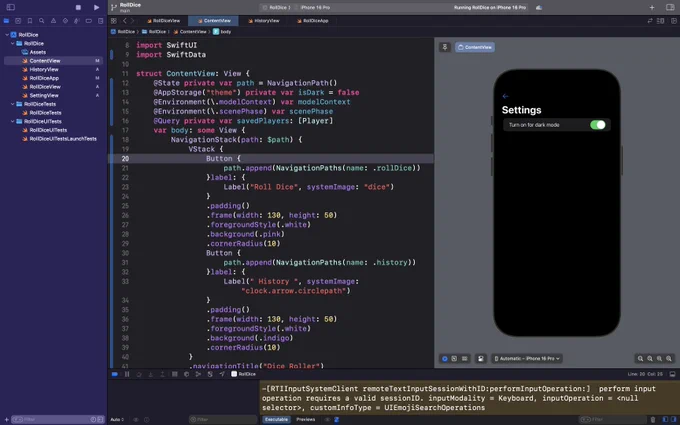Click step over in debug bar
Image resolution: width=680 pixels, height=425 pixels.
point(139,374)
